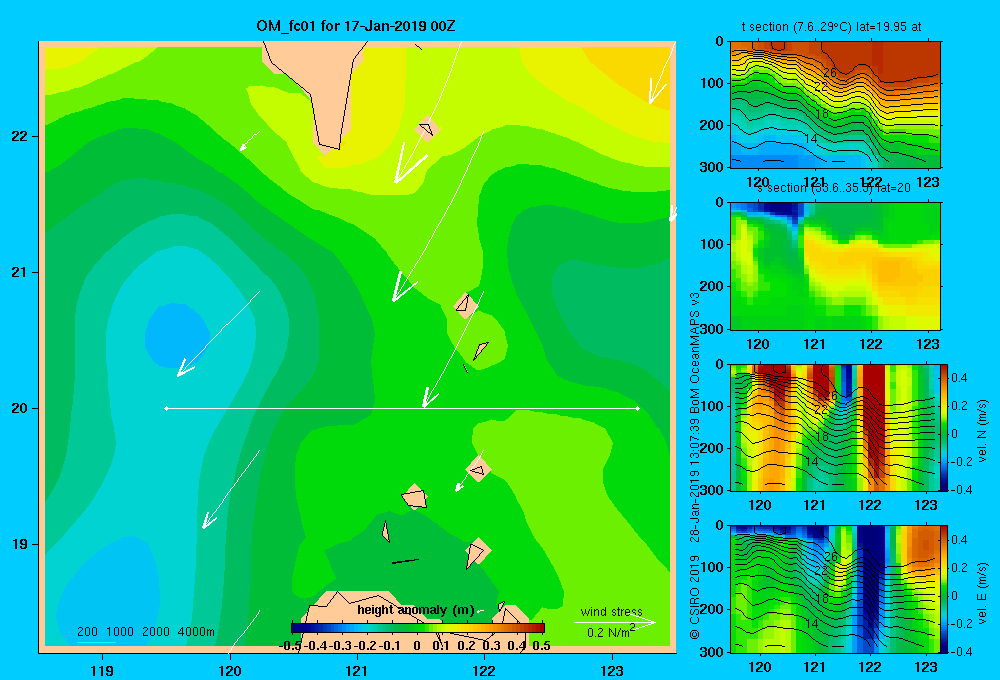
Task: Click latitude label 21 on the map axis
Action: pos(20,272)
